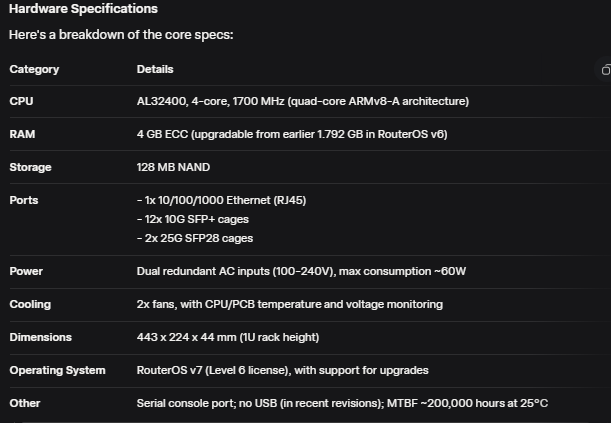
Task: Click the dual redundant AC inputs text
Action: click(301, 271)
